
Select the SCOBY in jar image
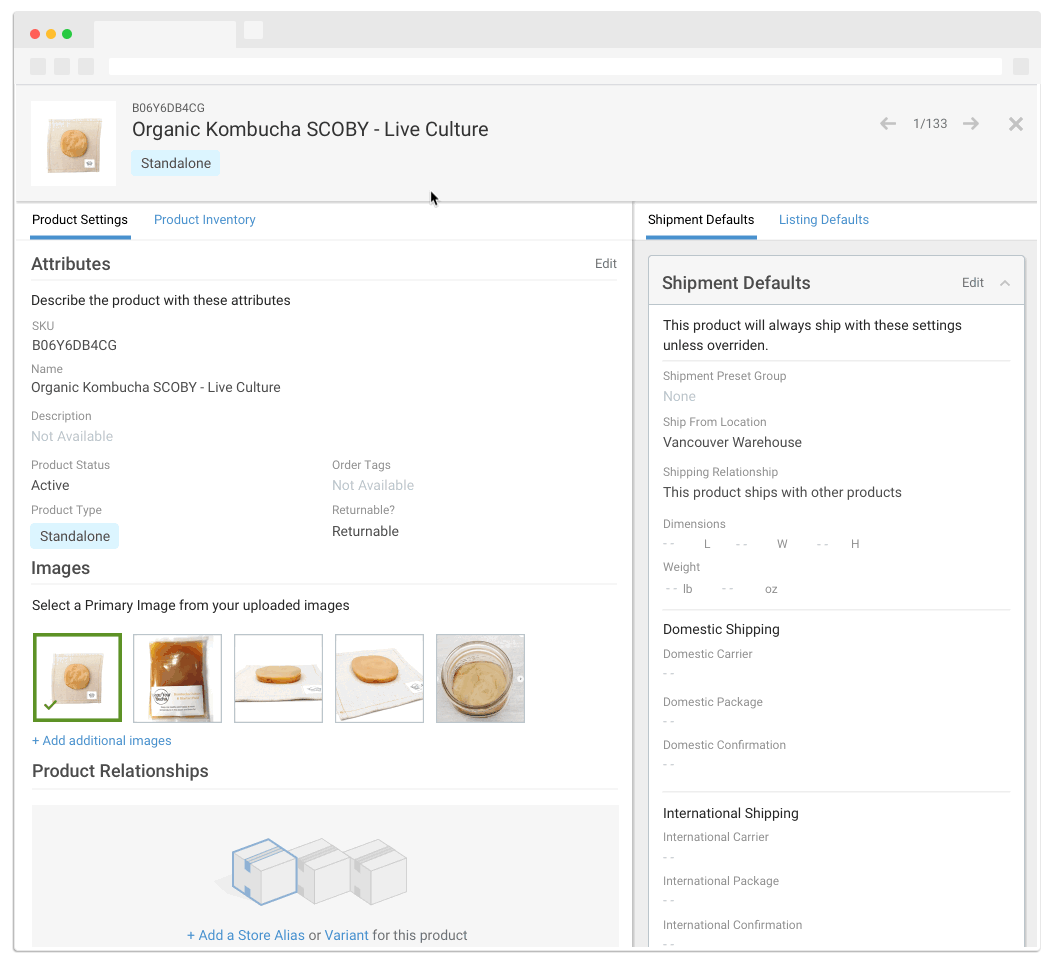[480, 678]
